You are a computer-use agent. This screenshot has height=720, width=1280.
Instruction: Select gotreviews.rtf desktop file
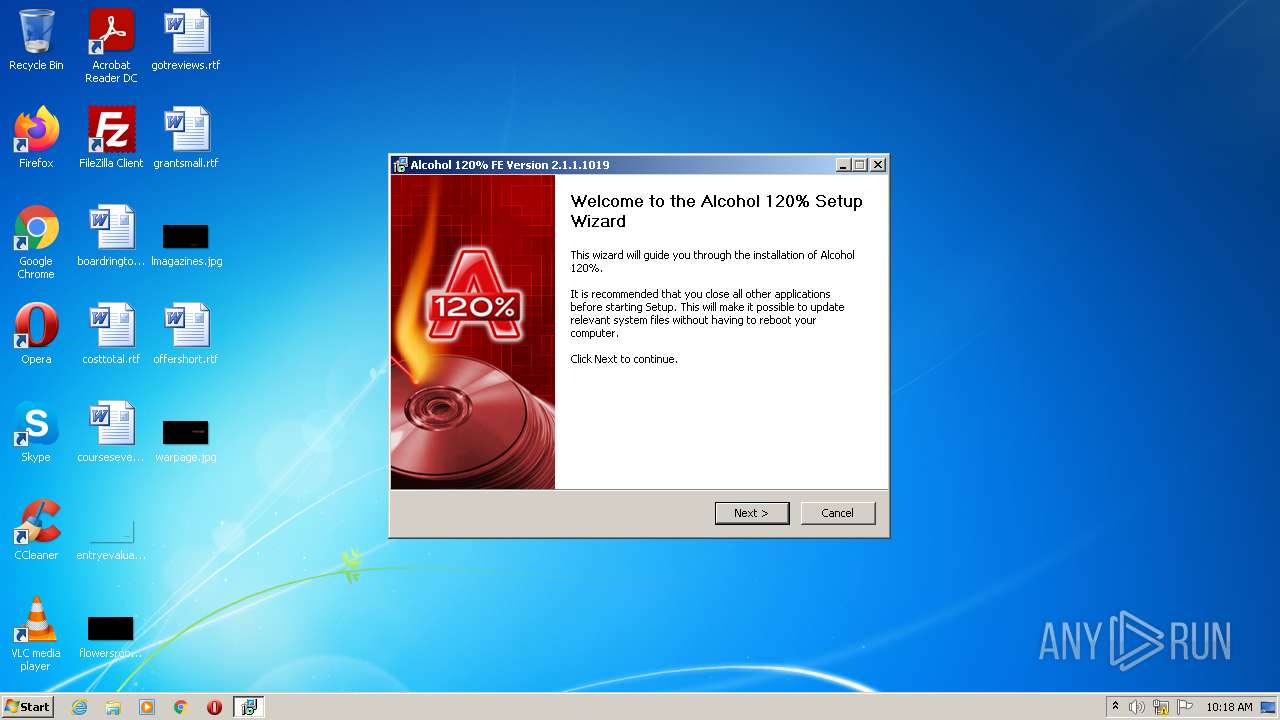pos(186,41)
